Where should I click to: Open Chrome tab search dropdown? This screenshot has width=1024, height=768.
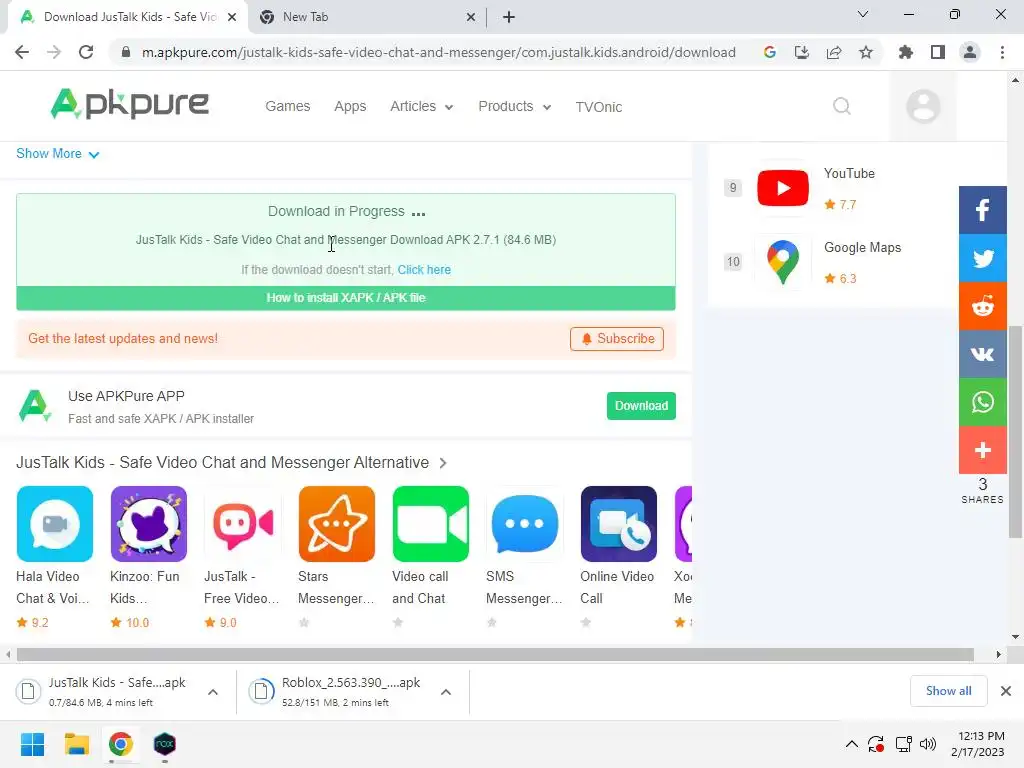click(863, 14)
